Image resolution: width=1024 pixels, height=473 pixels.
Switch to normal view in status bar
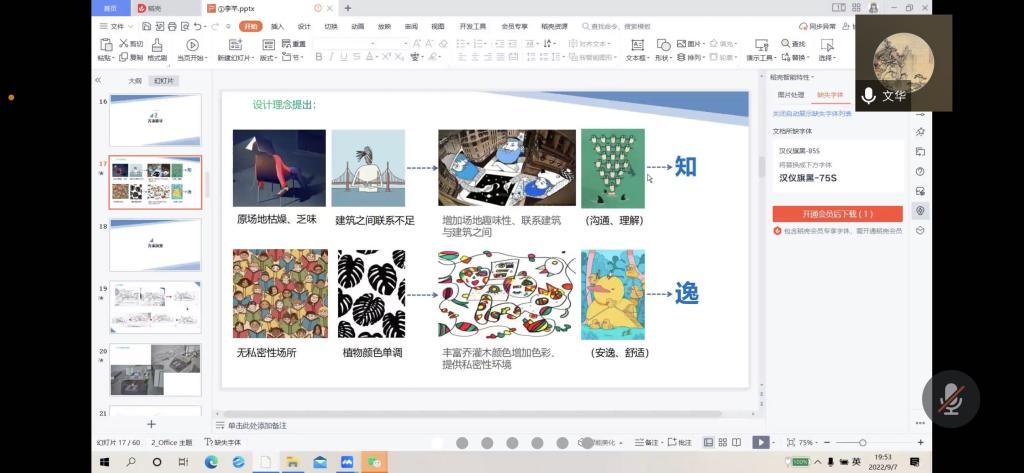(709, 442)
